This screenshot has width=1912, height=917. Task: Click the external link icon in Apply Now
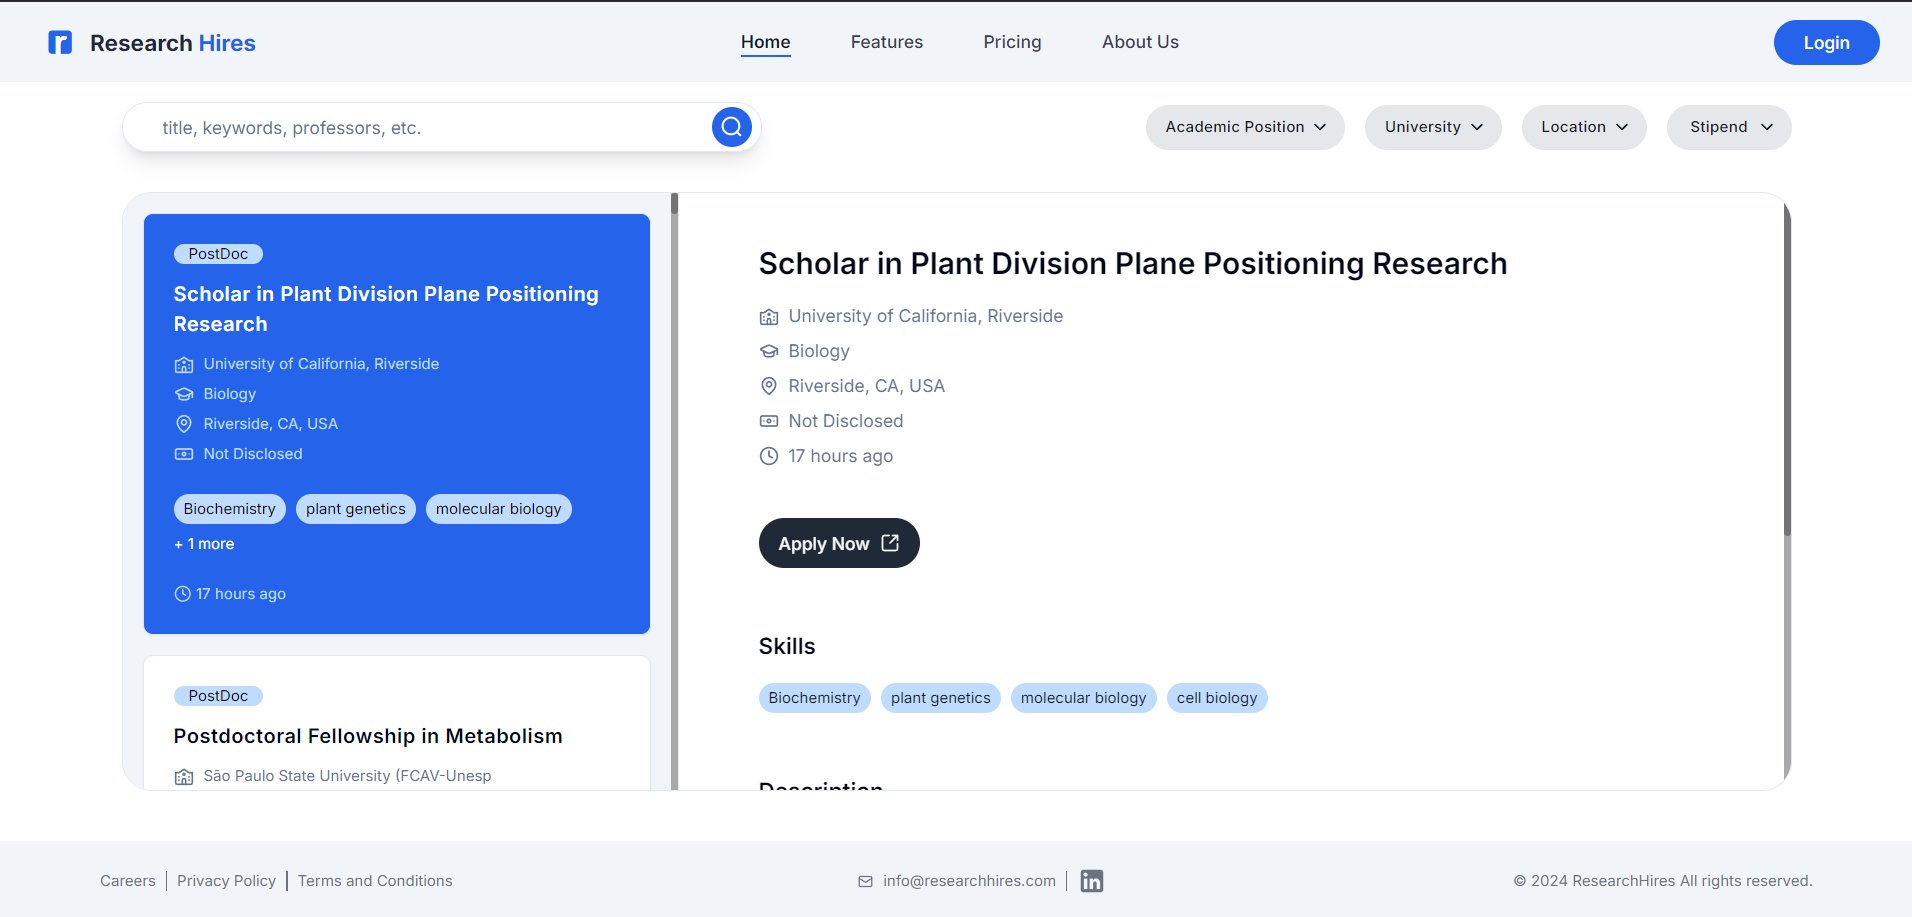pyautogui.click(x=890, y=543)
